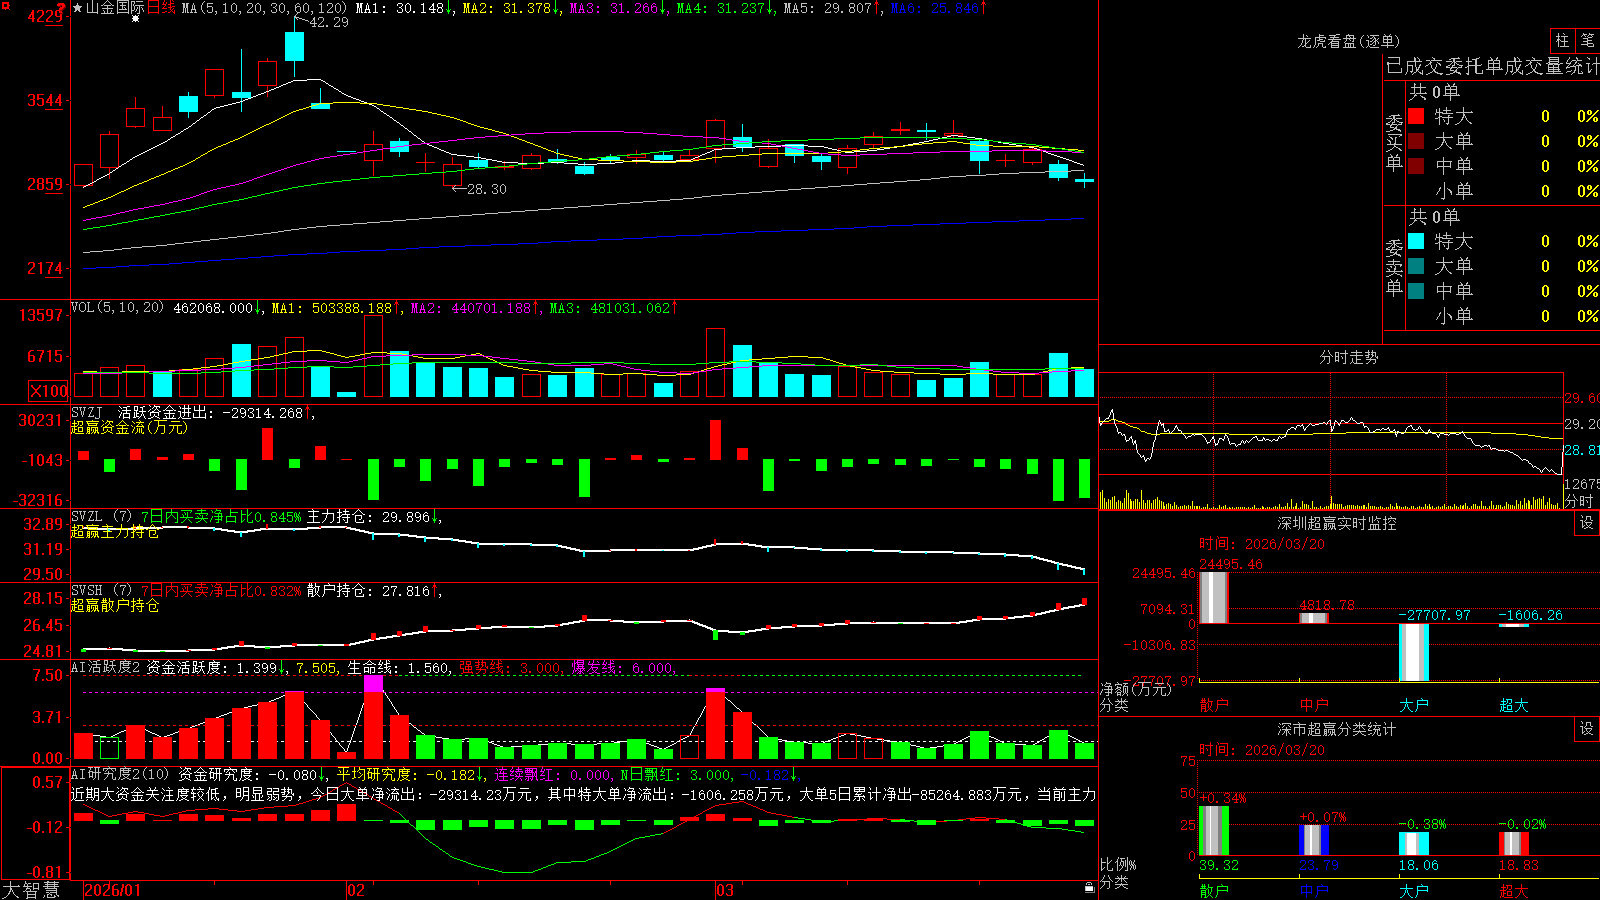Screen dimensions: 1600x900
Task: Click the X100 volume multiplier box
Action: pos(48,391)
